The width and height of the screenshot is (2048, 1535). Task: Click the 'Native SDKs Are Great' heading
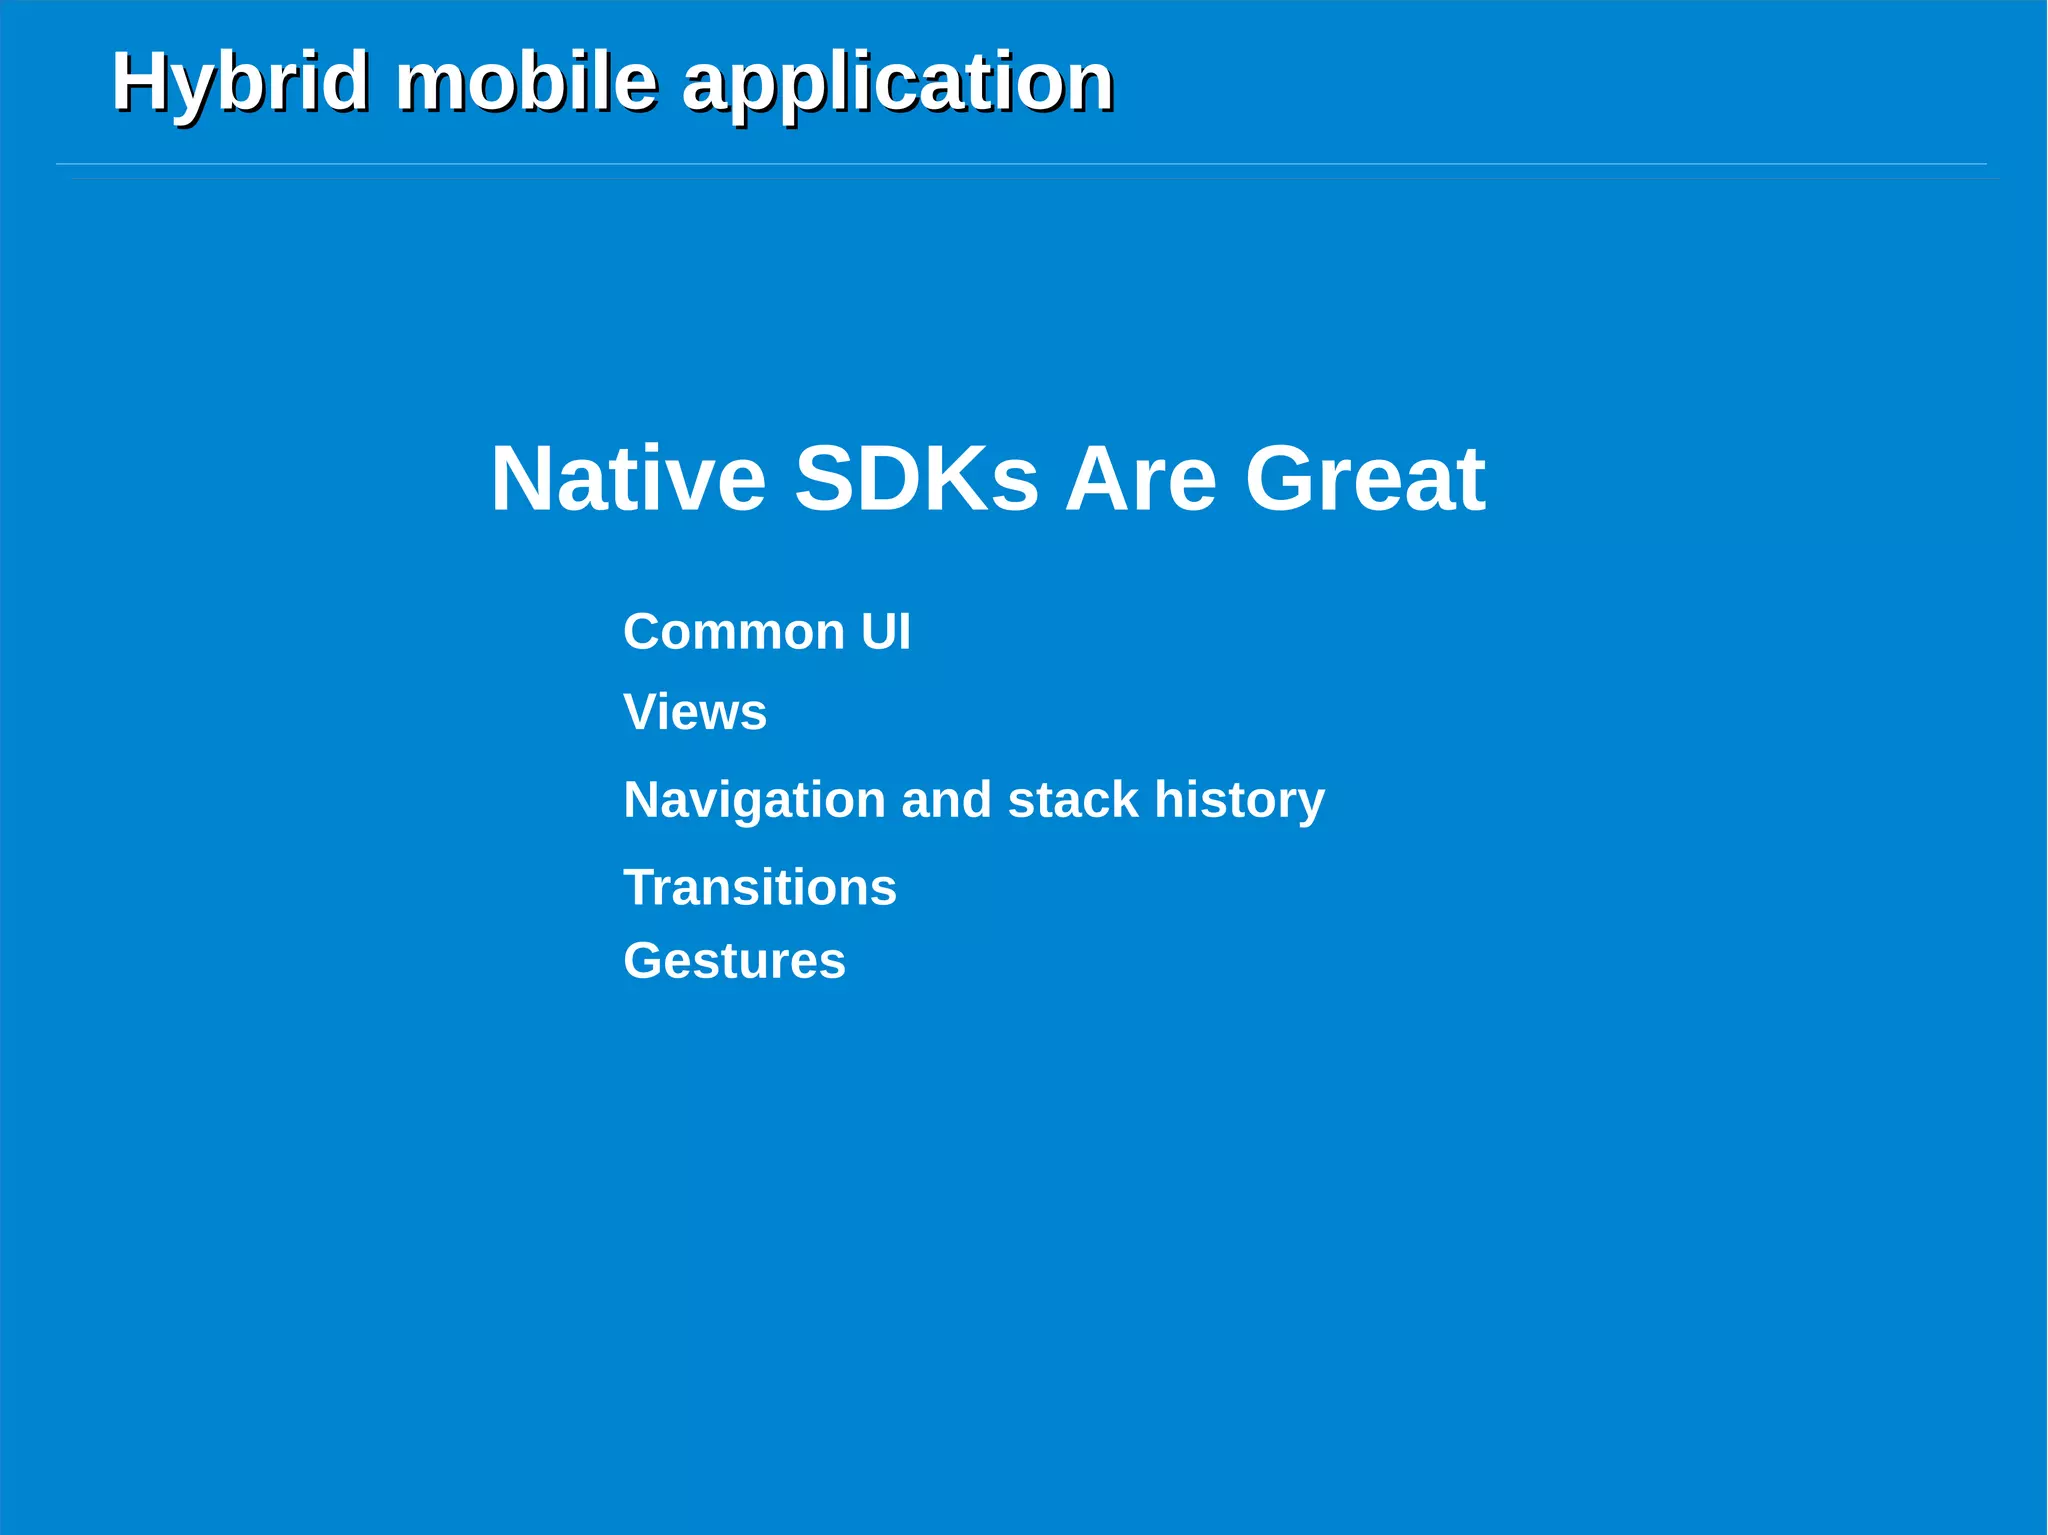coord(987,478)
